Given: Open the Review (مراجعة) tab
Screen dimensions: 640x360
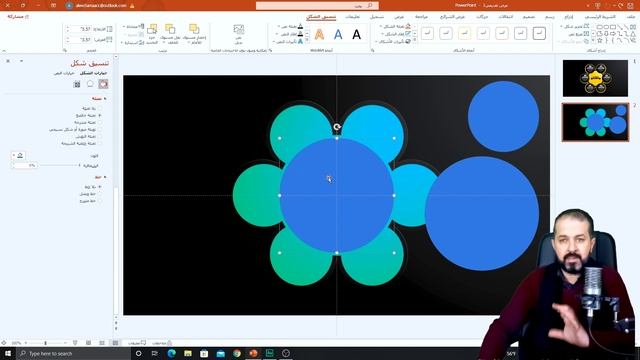Looking at the screenshot, I should [x=421, y=17].
